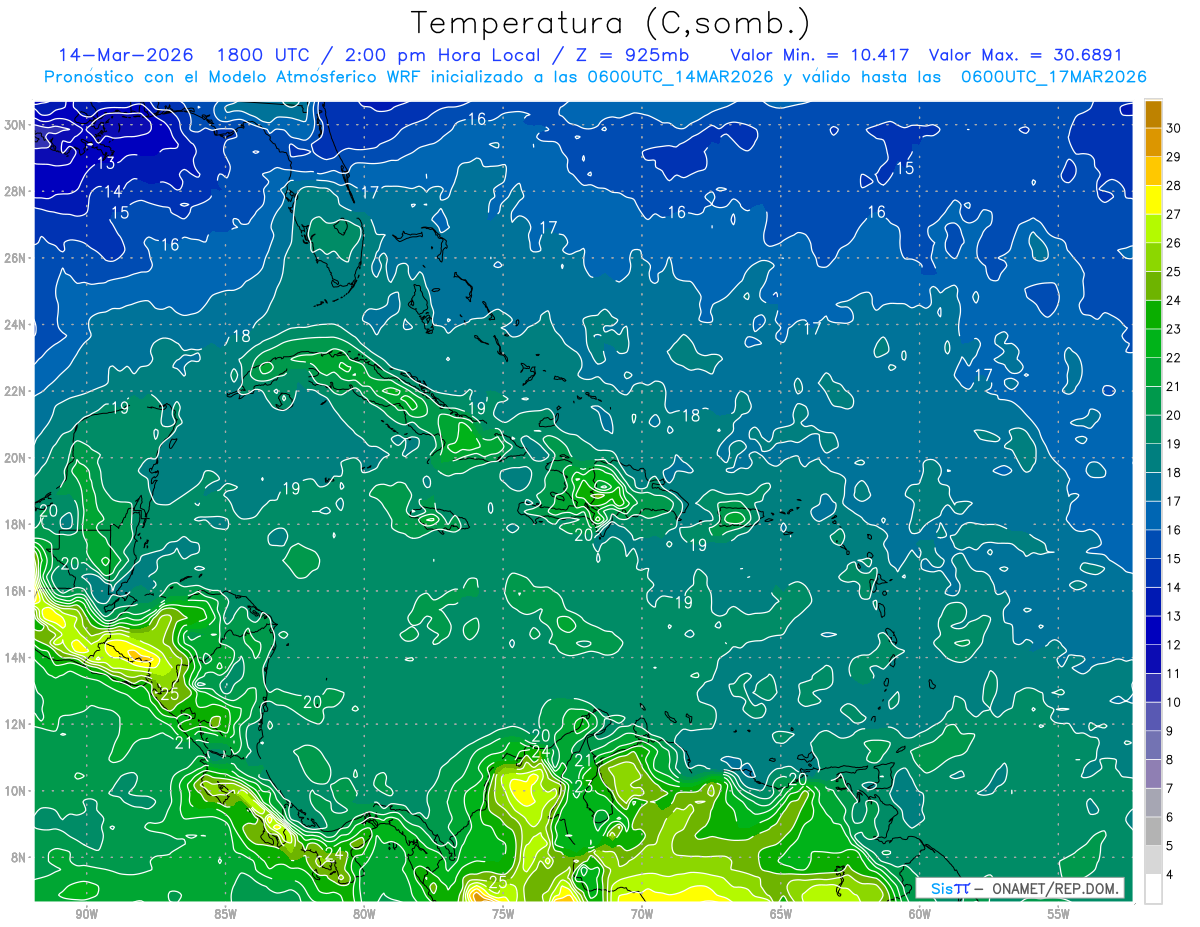Click the map contour label "14" near 28N
Screen dimensions: 1200x927
(x=113, y=191)
